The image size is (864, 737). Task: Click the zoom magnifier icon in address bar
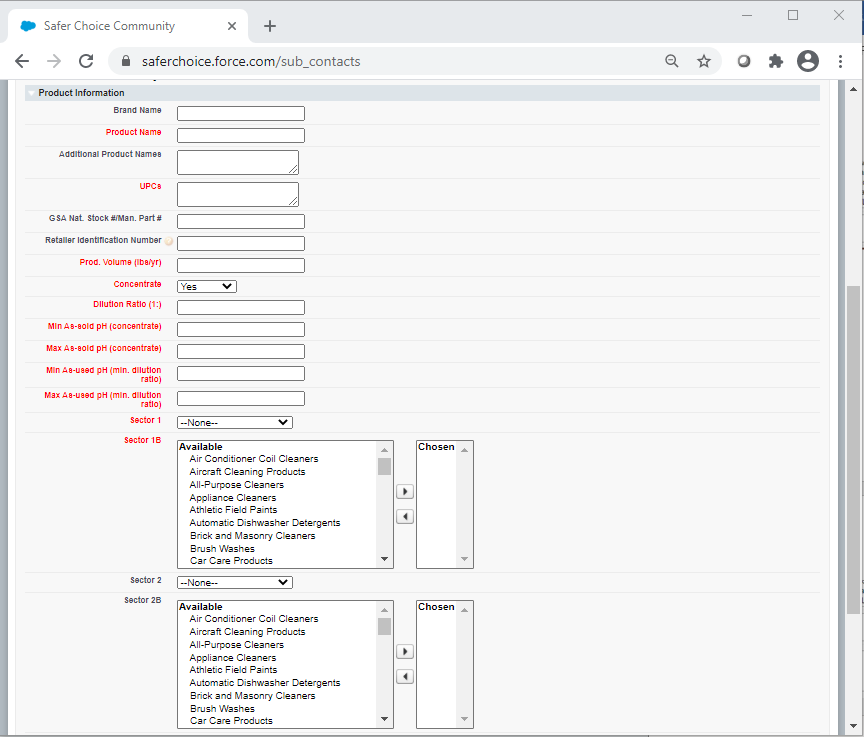[x=672, y=61]
